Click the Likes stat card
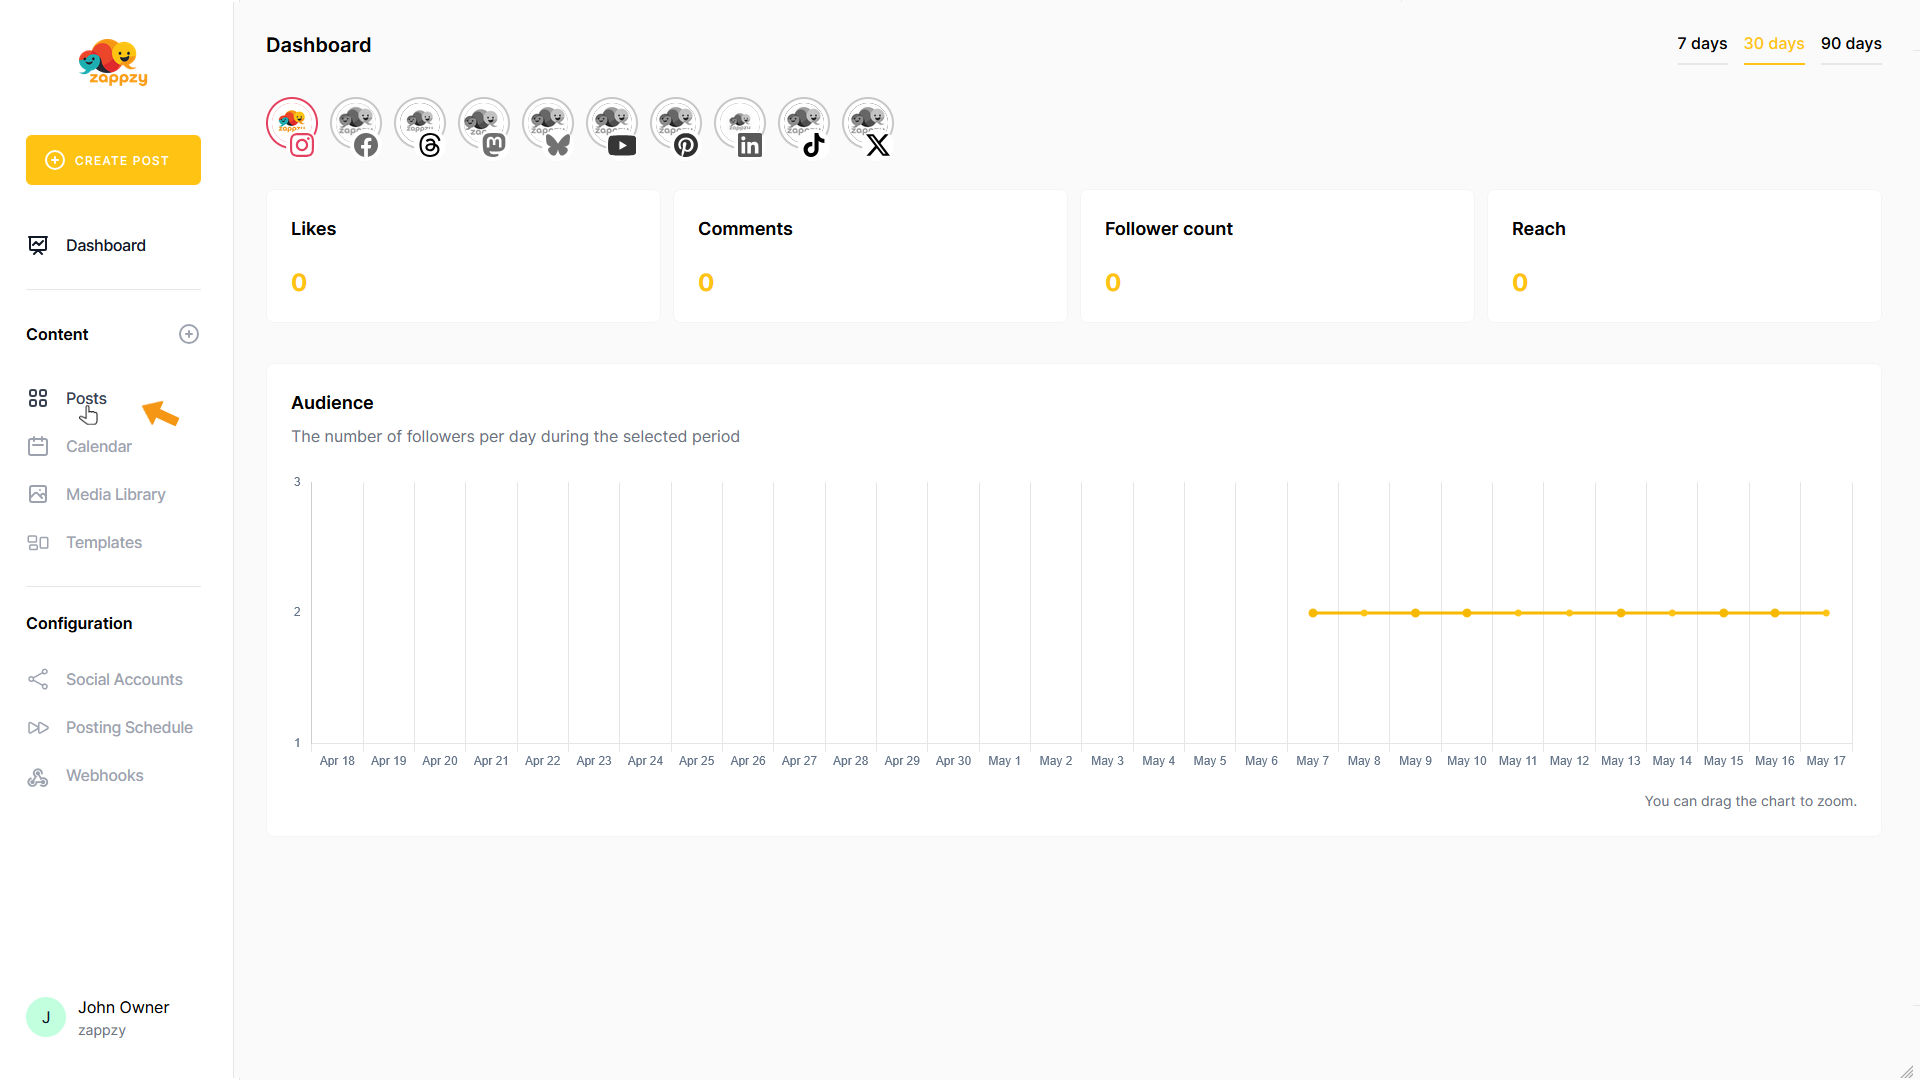The width and height of the screenshot is (1920, 1080). (463, 256)
